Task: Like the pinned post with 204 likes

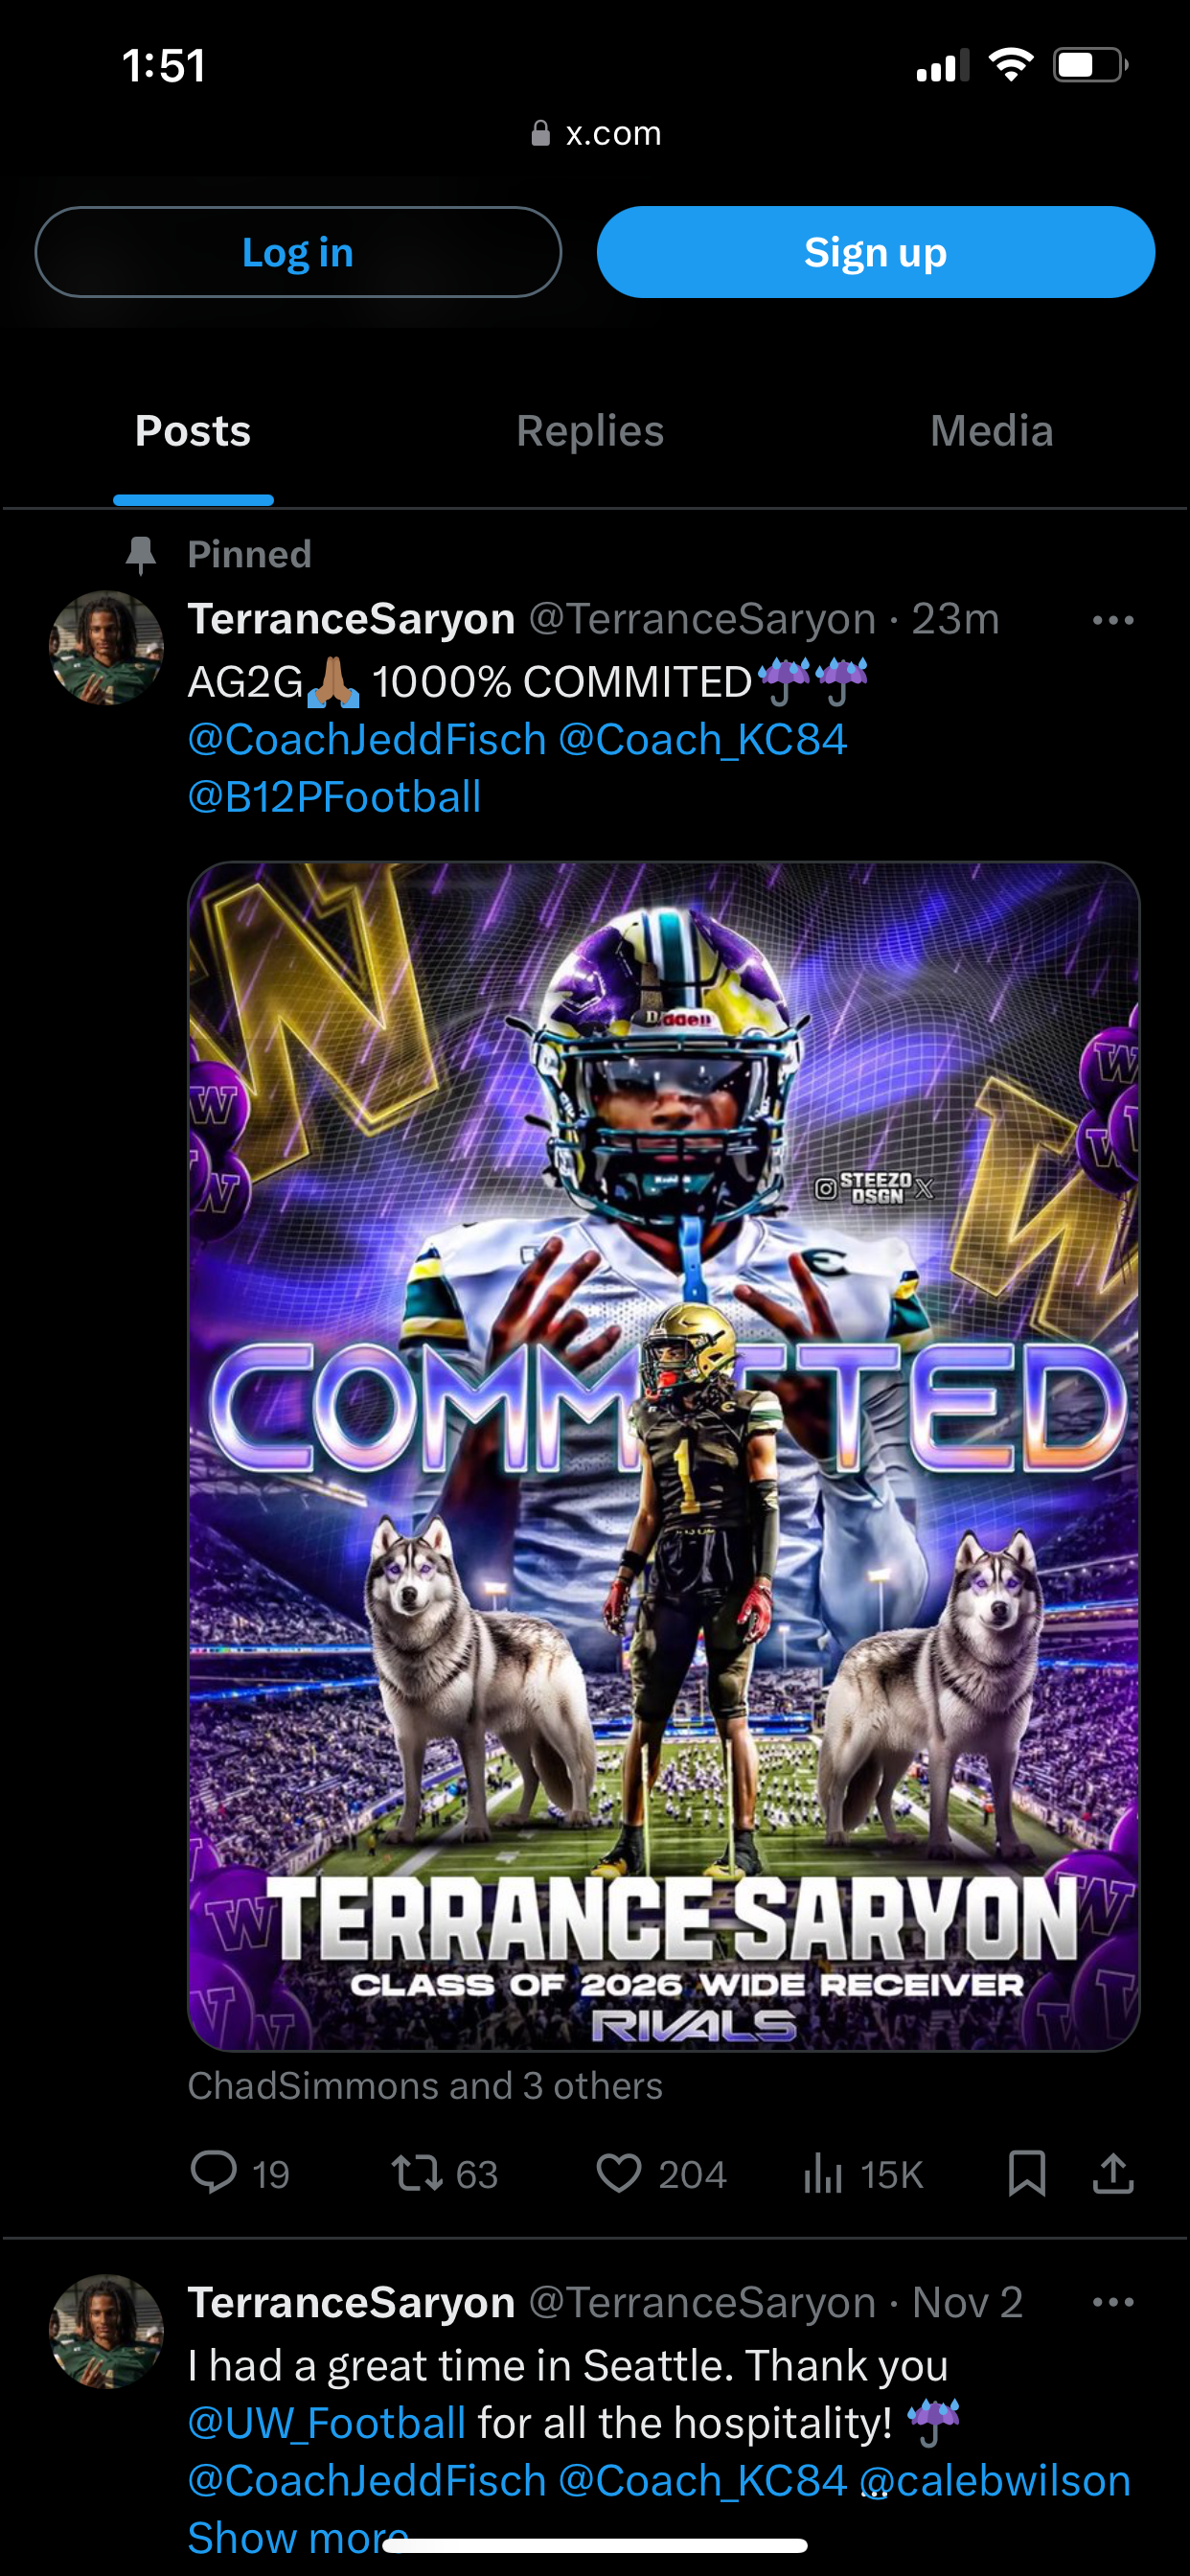Action: click(661, 2174)
